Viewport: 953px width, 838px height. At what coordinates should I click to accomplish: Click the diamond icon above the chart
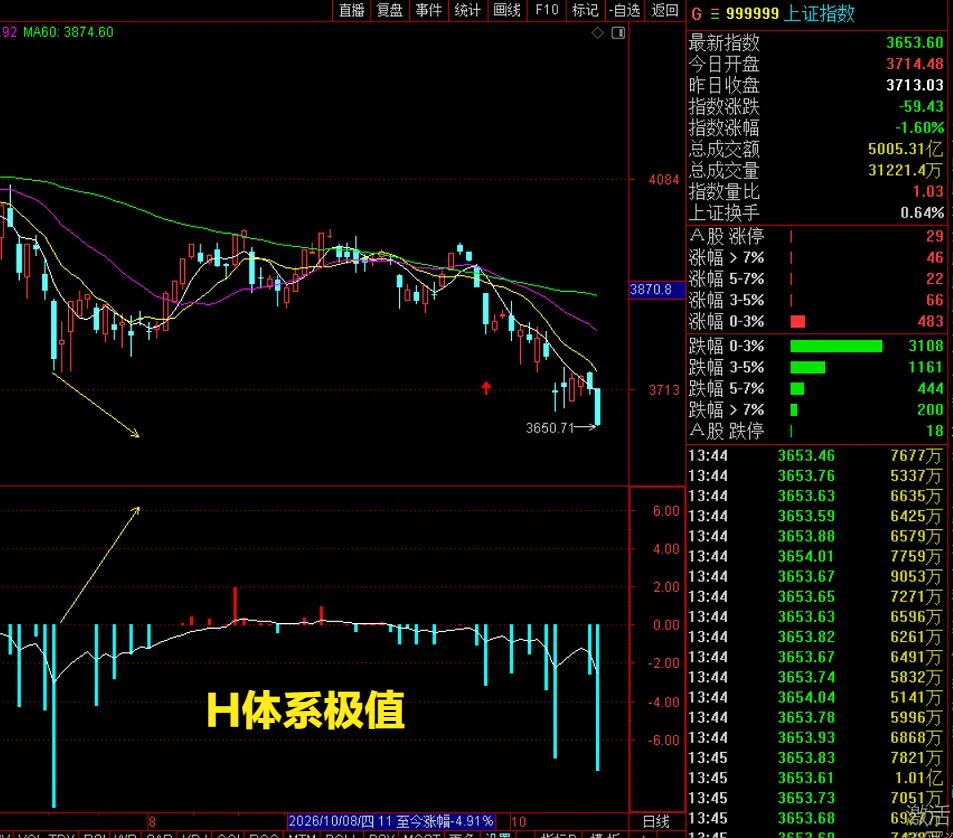(597, 33)
